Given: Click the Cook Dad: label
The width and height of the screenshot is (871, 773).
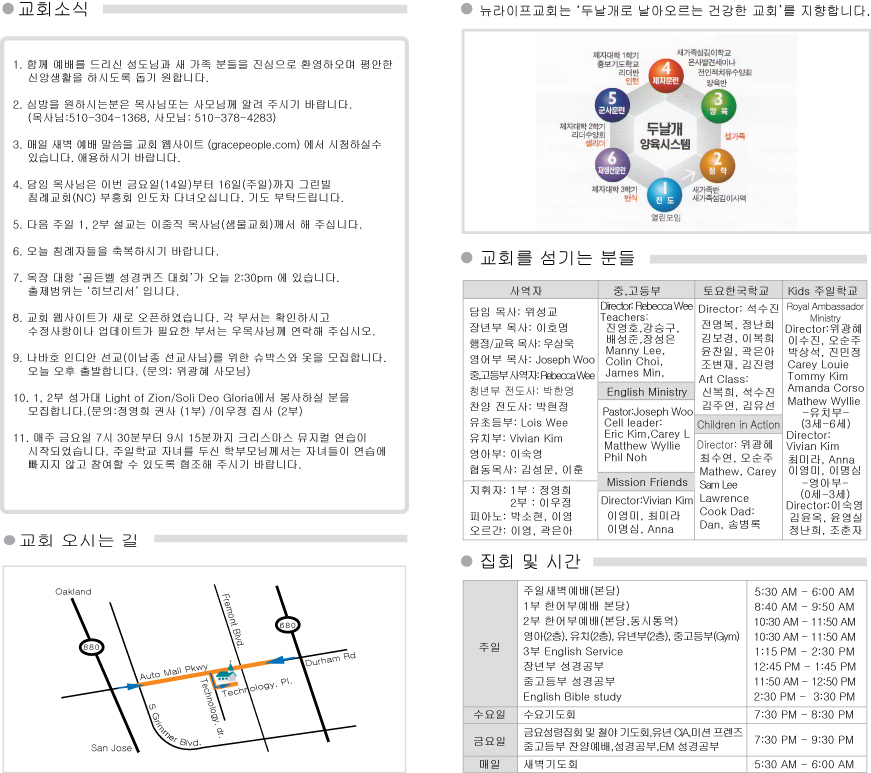Looking at the screenshot, I should click(727, 511).
